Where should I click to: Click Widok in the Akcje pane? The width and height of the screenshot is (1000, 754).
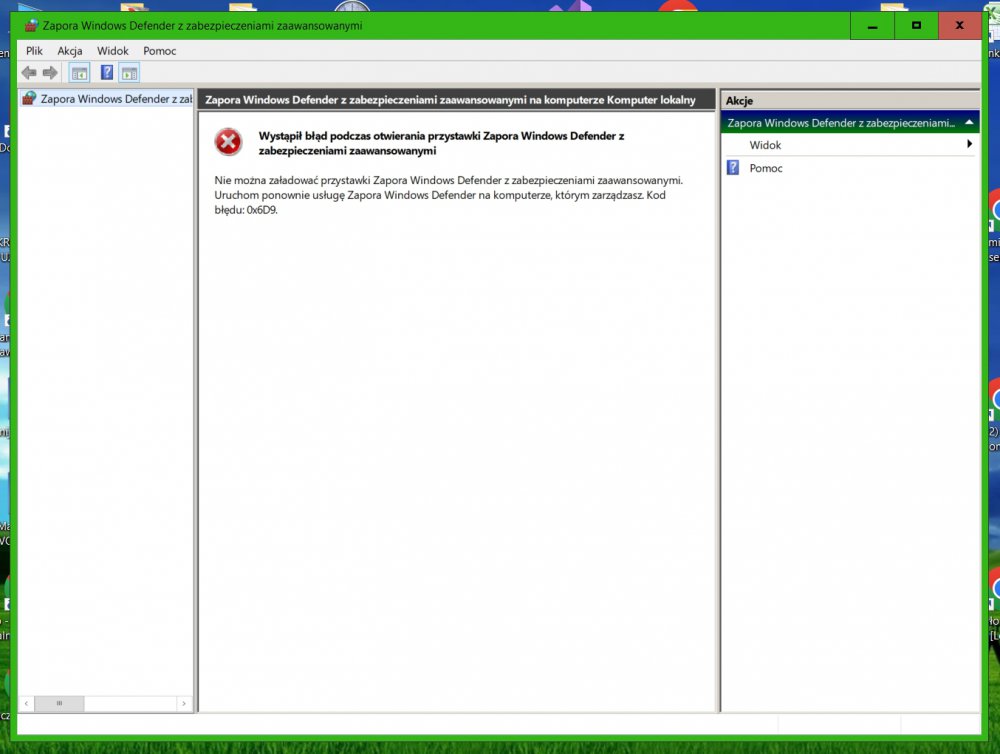pyautogui.click(x=765, y=145)
